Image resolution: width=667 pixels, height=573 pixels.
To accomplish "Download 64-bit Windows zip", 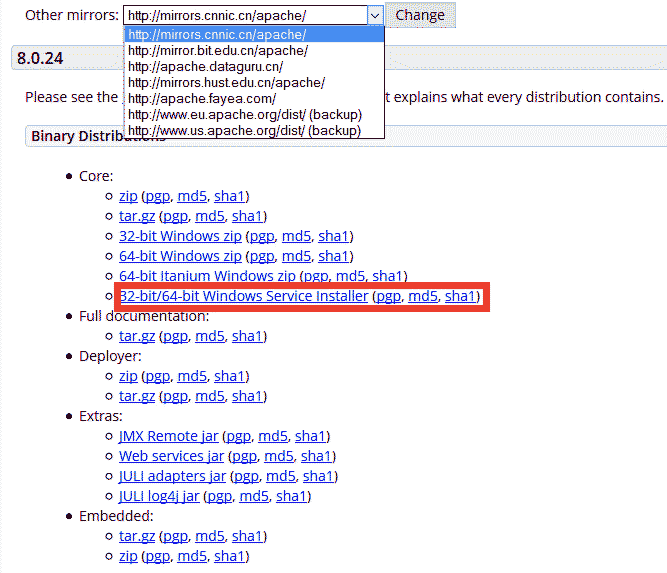I will point(180,256).
